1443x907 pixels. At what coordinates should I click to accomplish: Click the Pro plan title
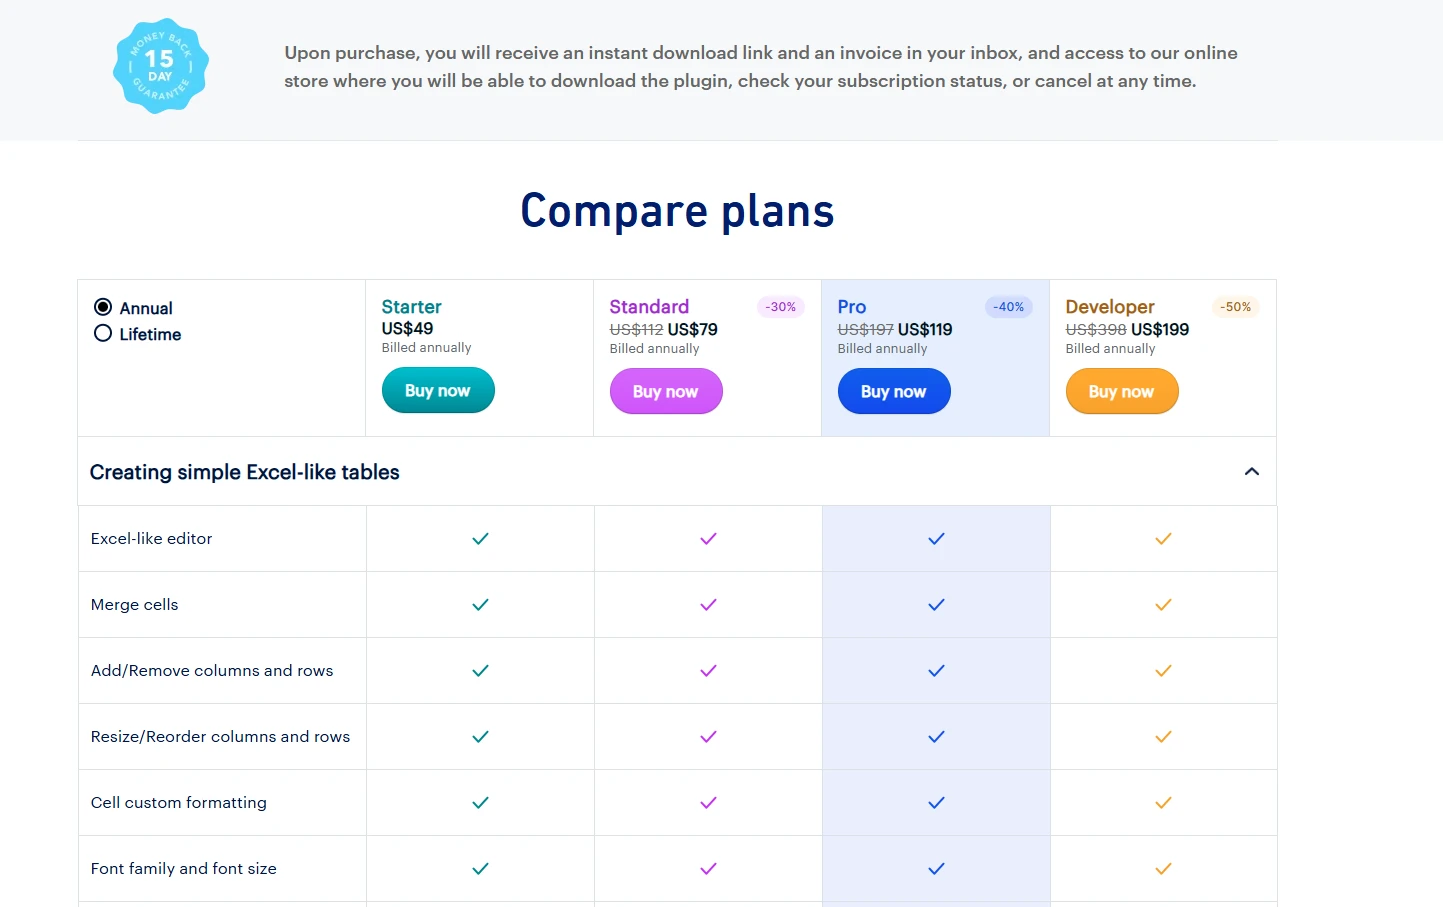852,307
